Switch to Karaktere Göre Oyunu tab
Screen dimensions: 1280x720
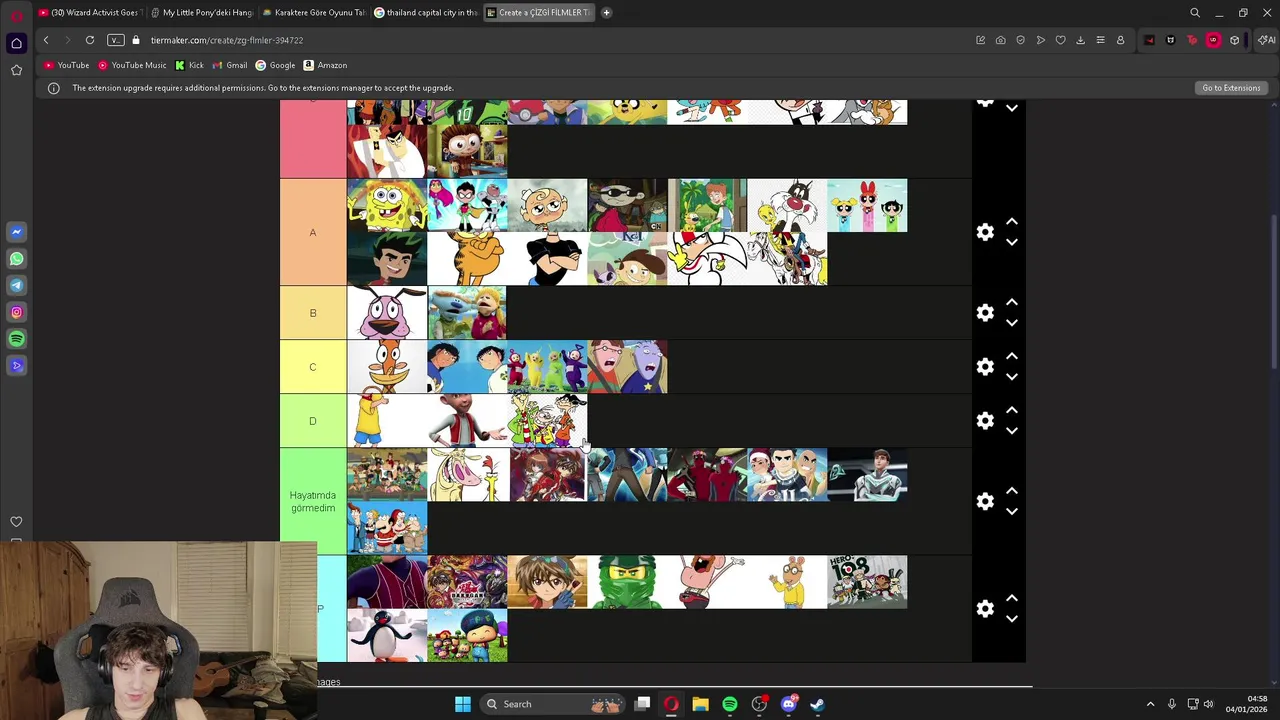pyautogui.click(x=314, y=12)
